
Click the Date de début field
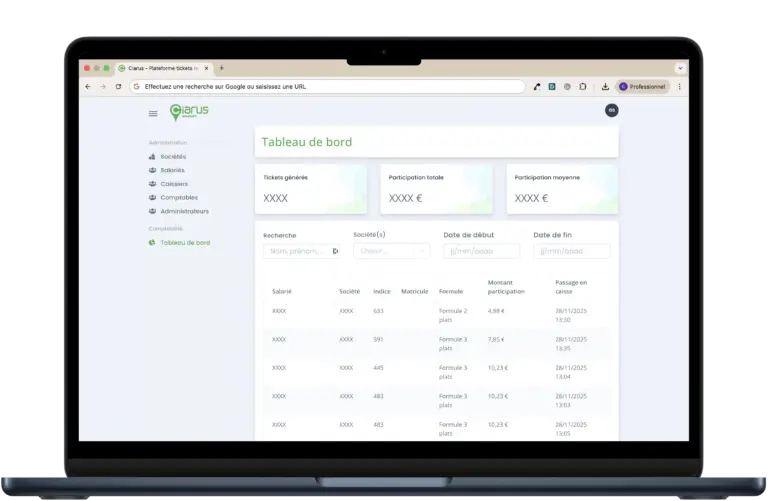tap(481, 251)
